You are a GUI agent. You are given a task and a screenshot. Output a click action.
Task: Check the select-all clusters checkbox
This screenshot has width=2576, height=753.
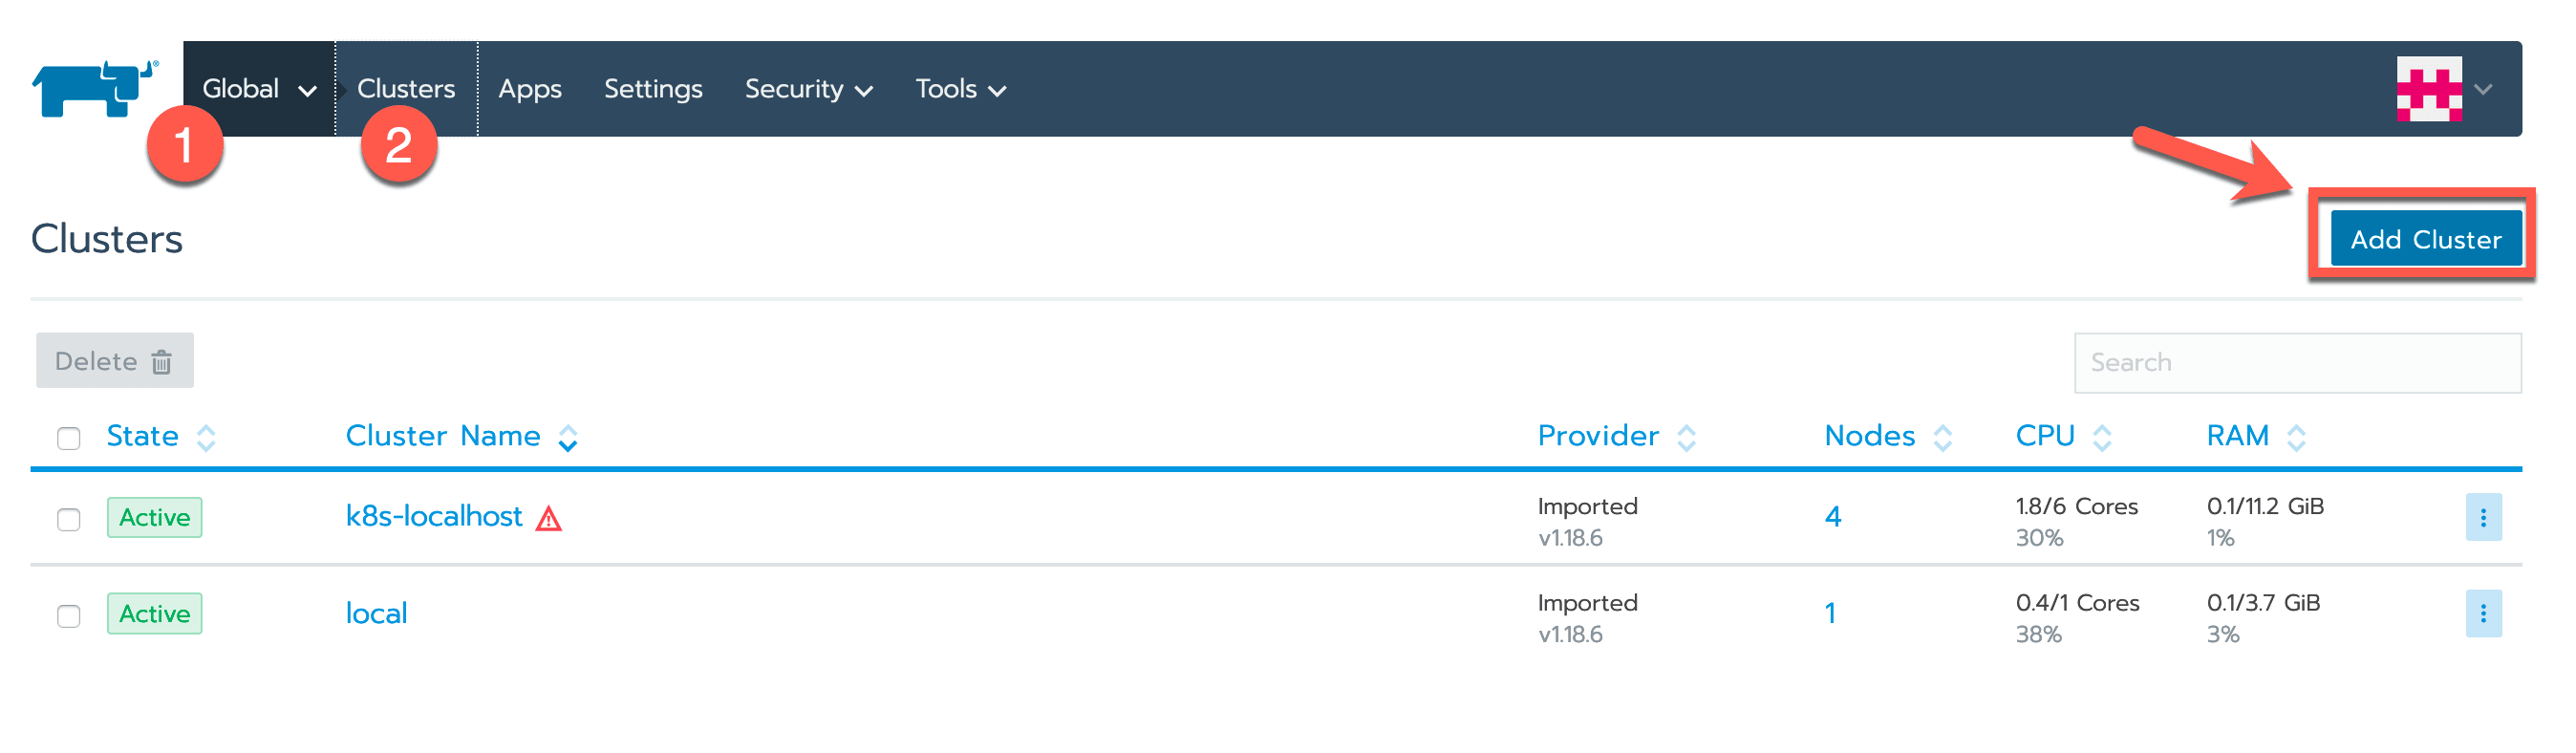click(x=69, y=438)
